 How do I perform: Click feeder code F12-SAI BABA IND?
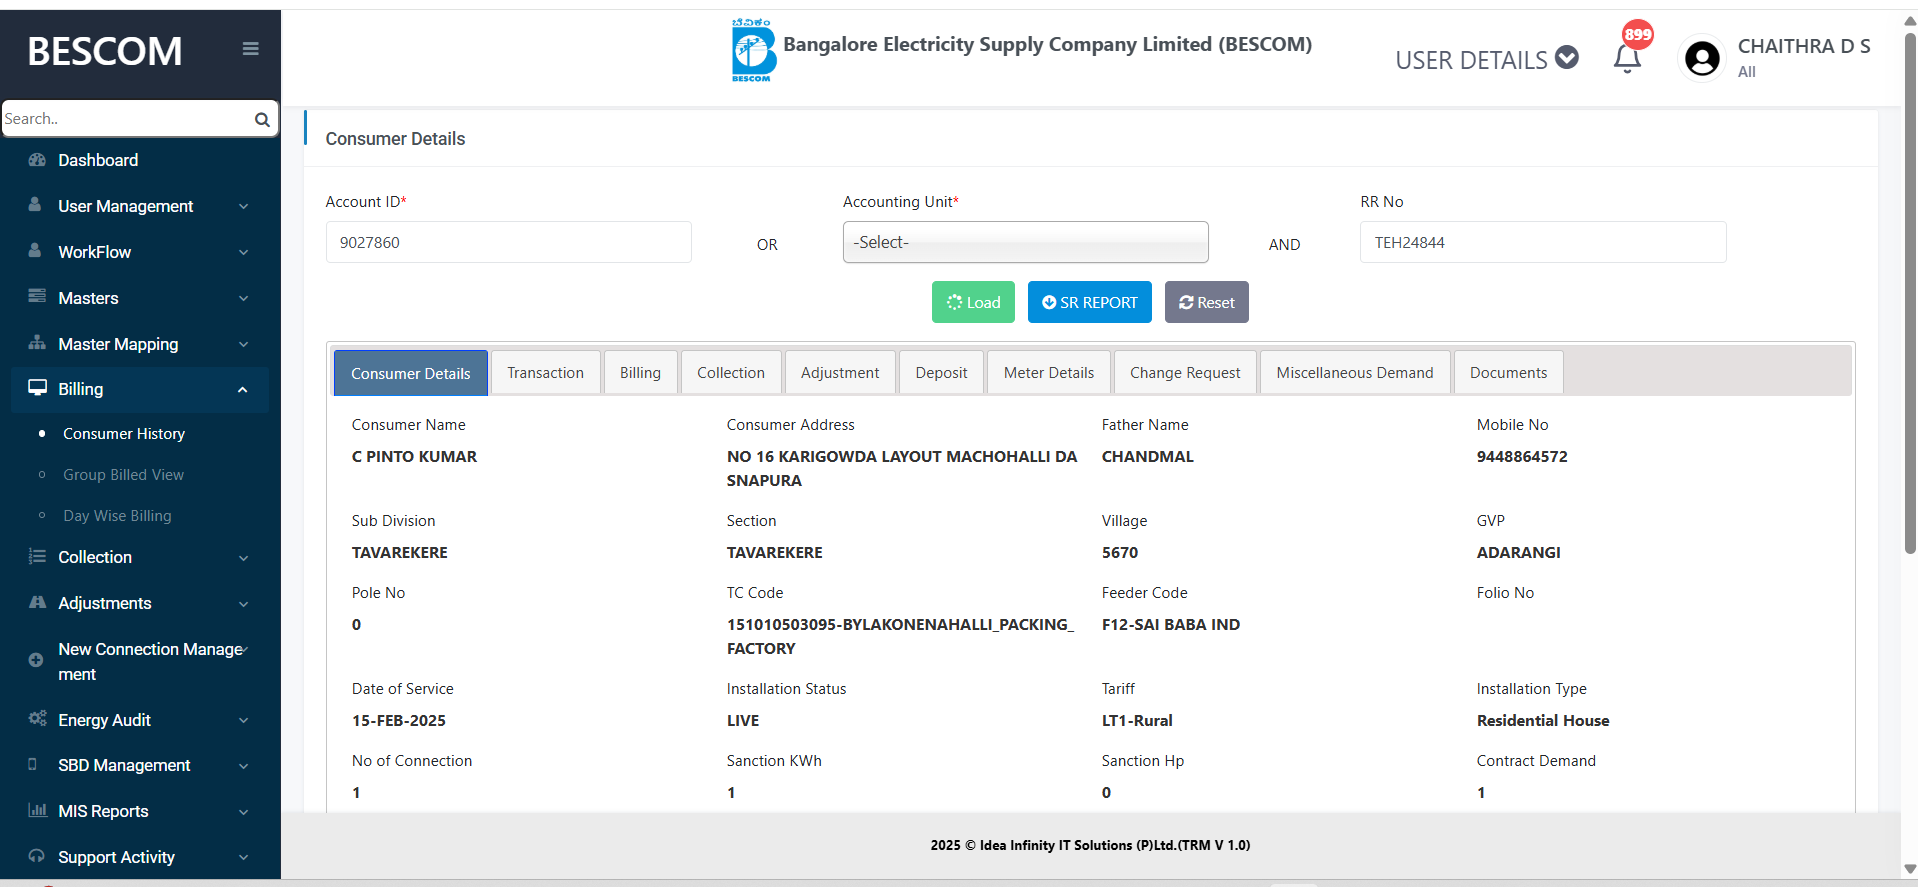click(x=1170, y=624)
